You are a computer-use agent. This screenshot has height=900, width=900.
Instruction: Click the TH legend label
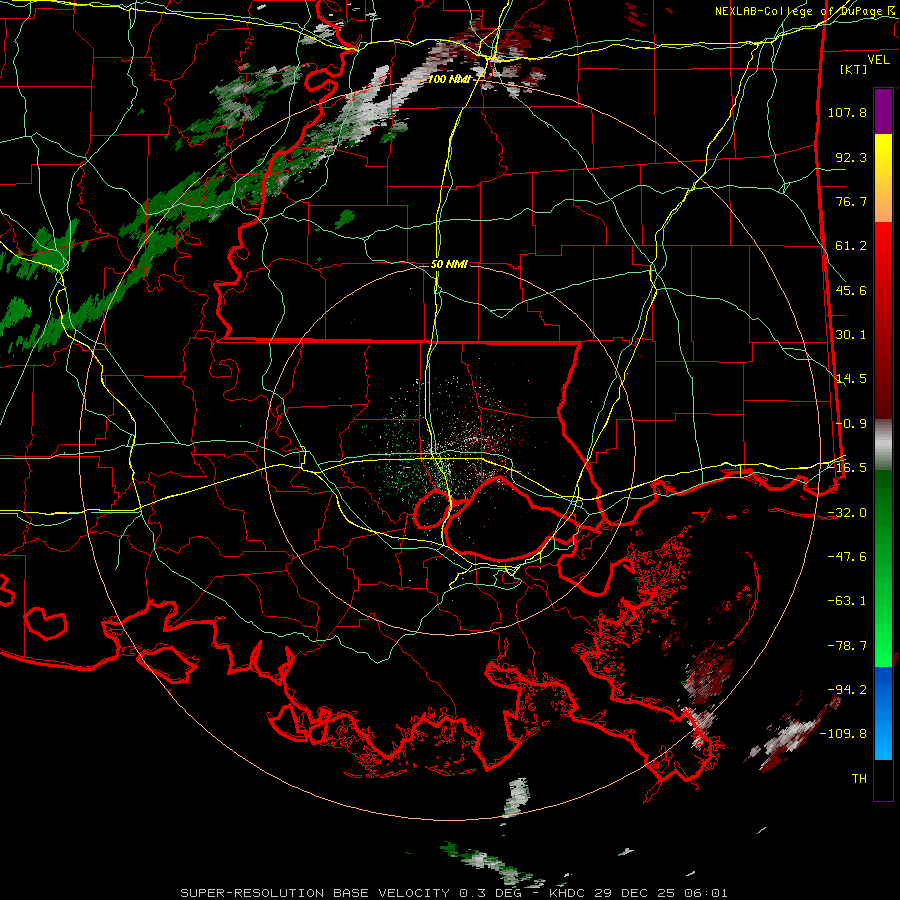pos(859,779)
